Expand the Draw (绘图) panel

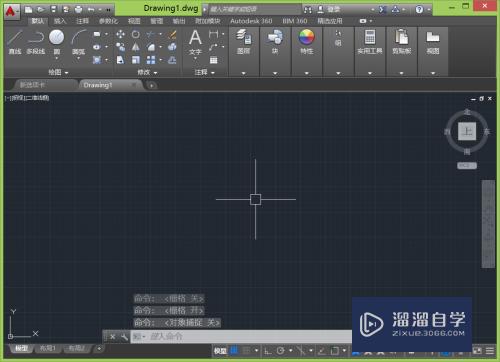click(58, 72)
